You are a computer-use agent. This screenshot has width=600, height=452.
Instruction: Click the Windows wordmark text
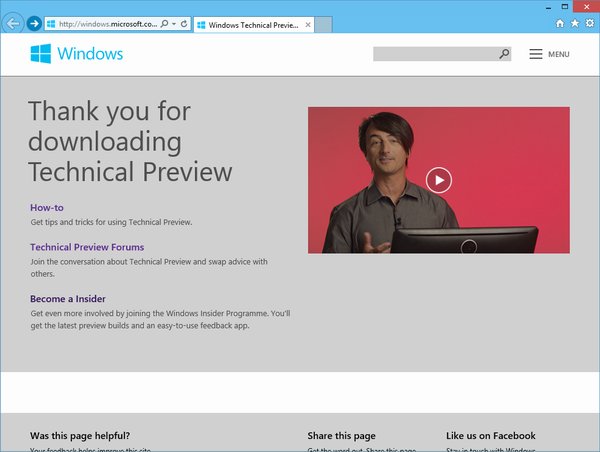[90, 54]
